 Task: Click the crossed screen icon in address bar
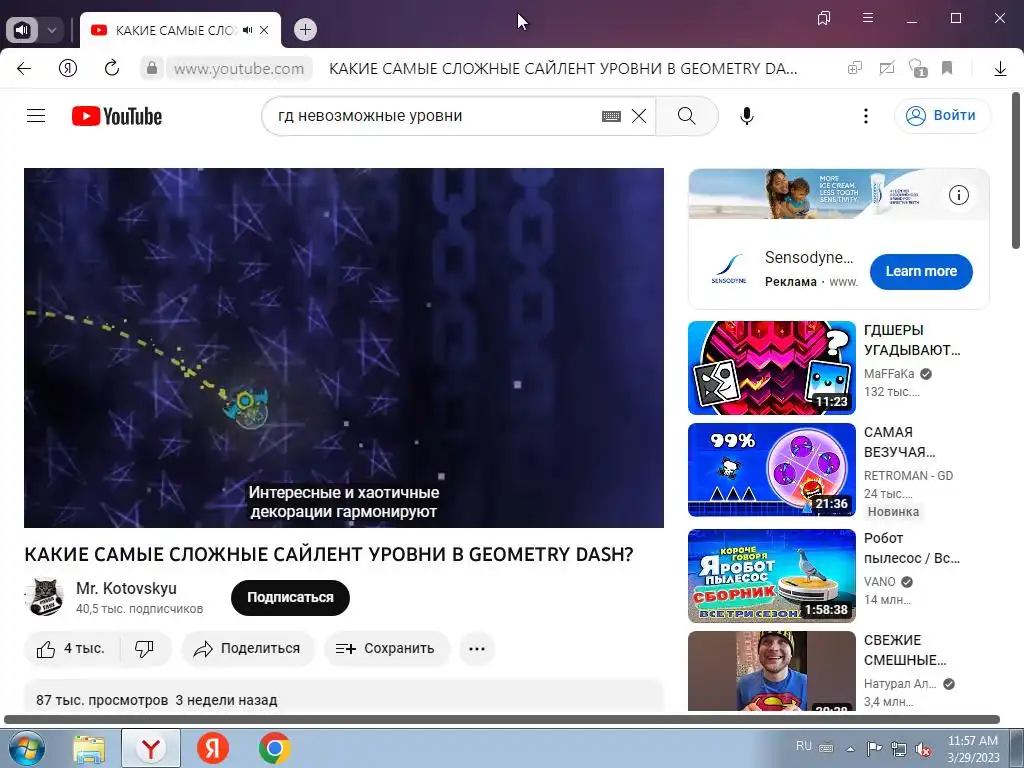(x=886, y=68)
